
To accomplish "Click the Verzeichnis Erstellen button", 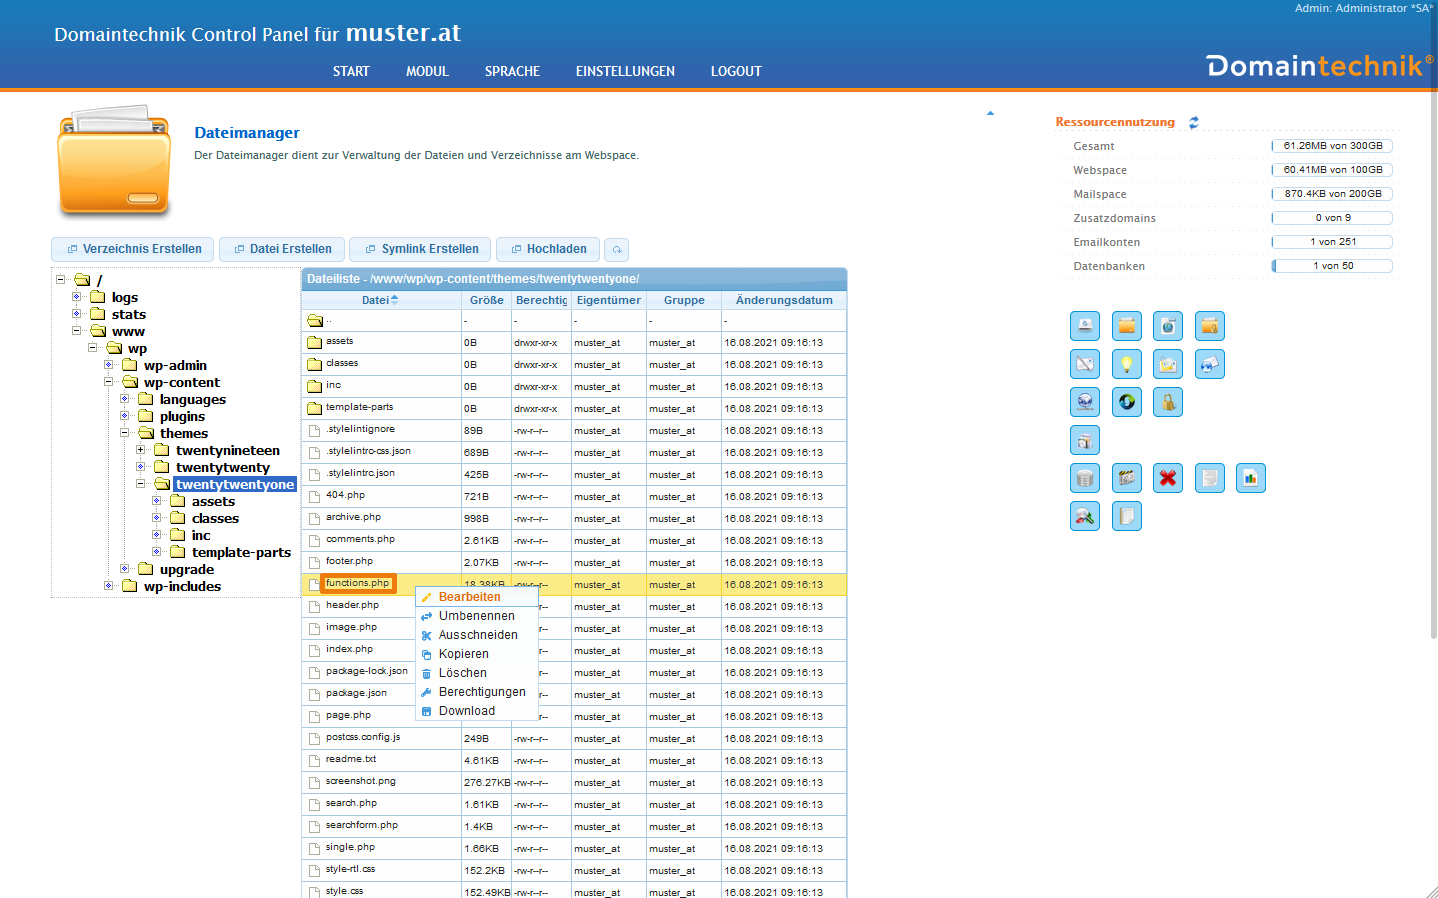I will (x=133, y=249).
